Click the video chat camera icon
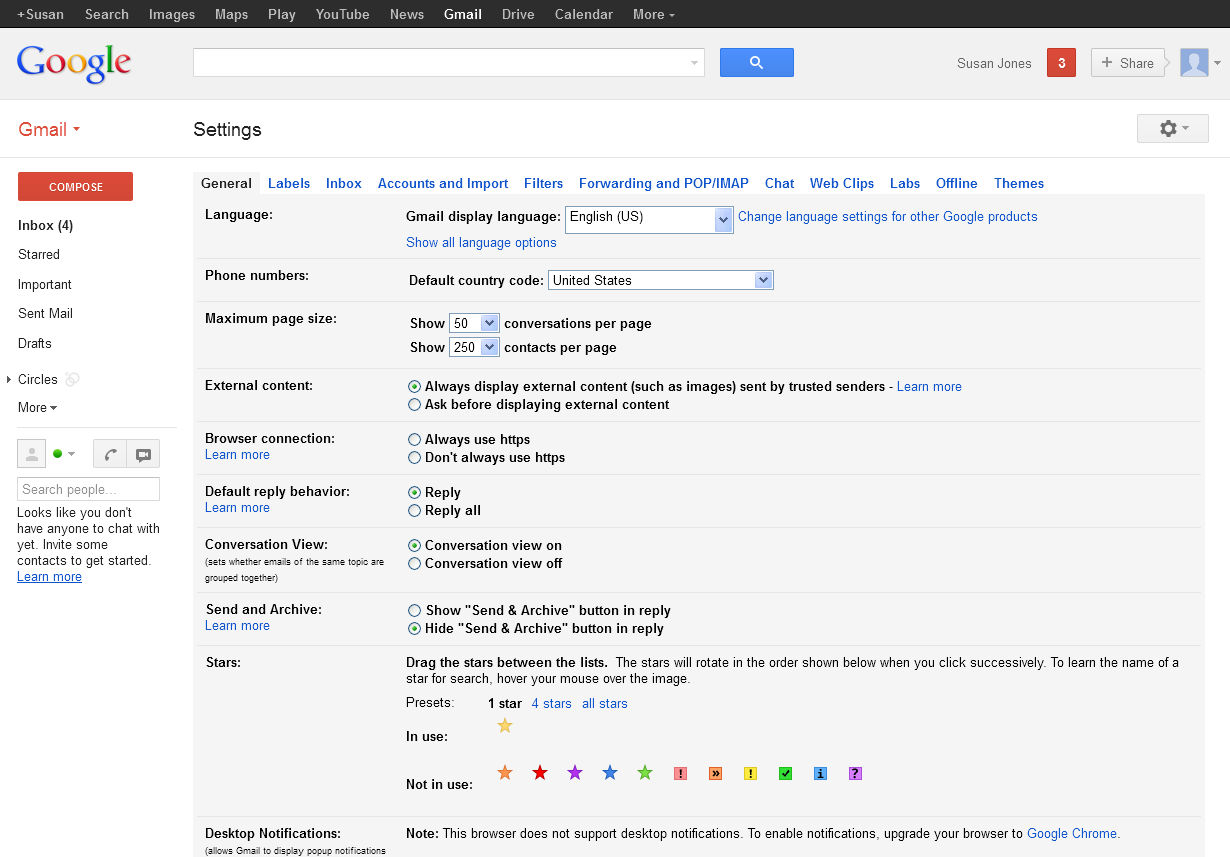 coord(143,454)
